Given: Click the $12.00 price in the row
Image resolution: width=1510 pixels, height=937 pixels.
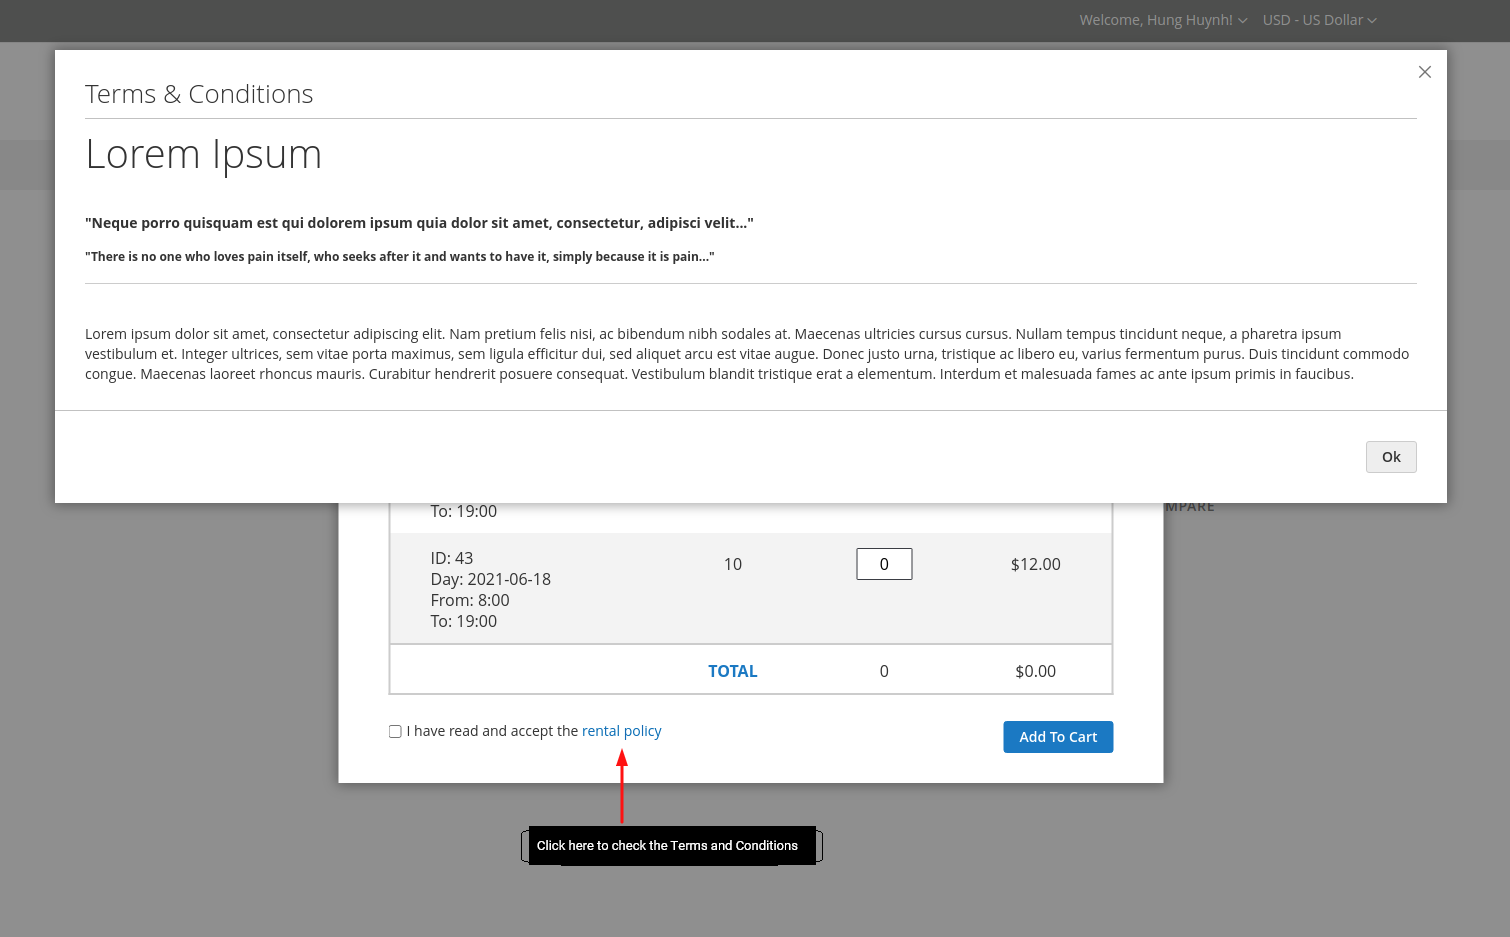Looking at the screenshot, I should 1035,564.
